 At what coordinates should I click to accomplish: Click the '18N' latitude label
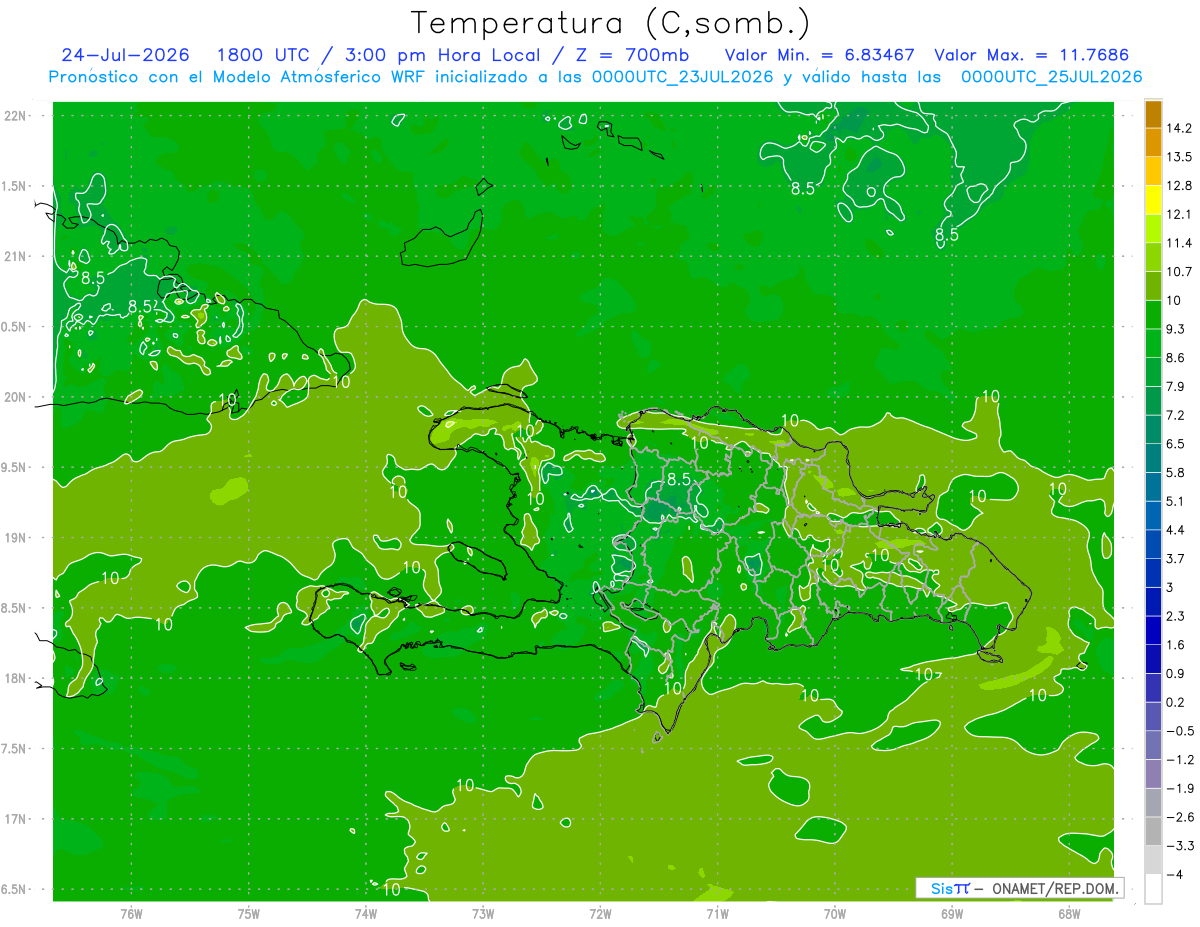click(x=15, y=678)
